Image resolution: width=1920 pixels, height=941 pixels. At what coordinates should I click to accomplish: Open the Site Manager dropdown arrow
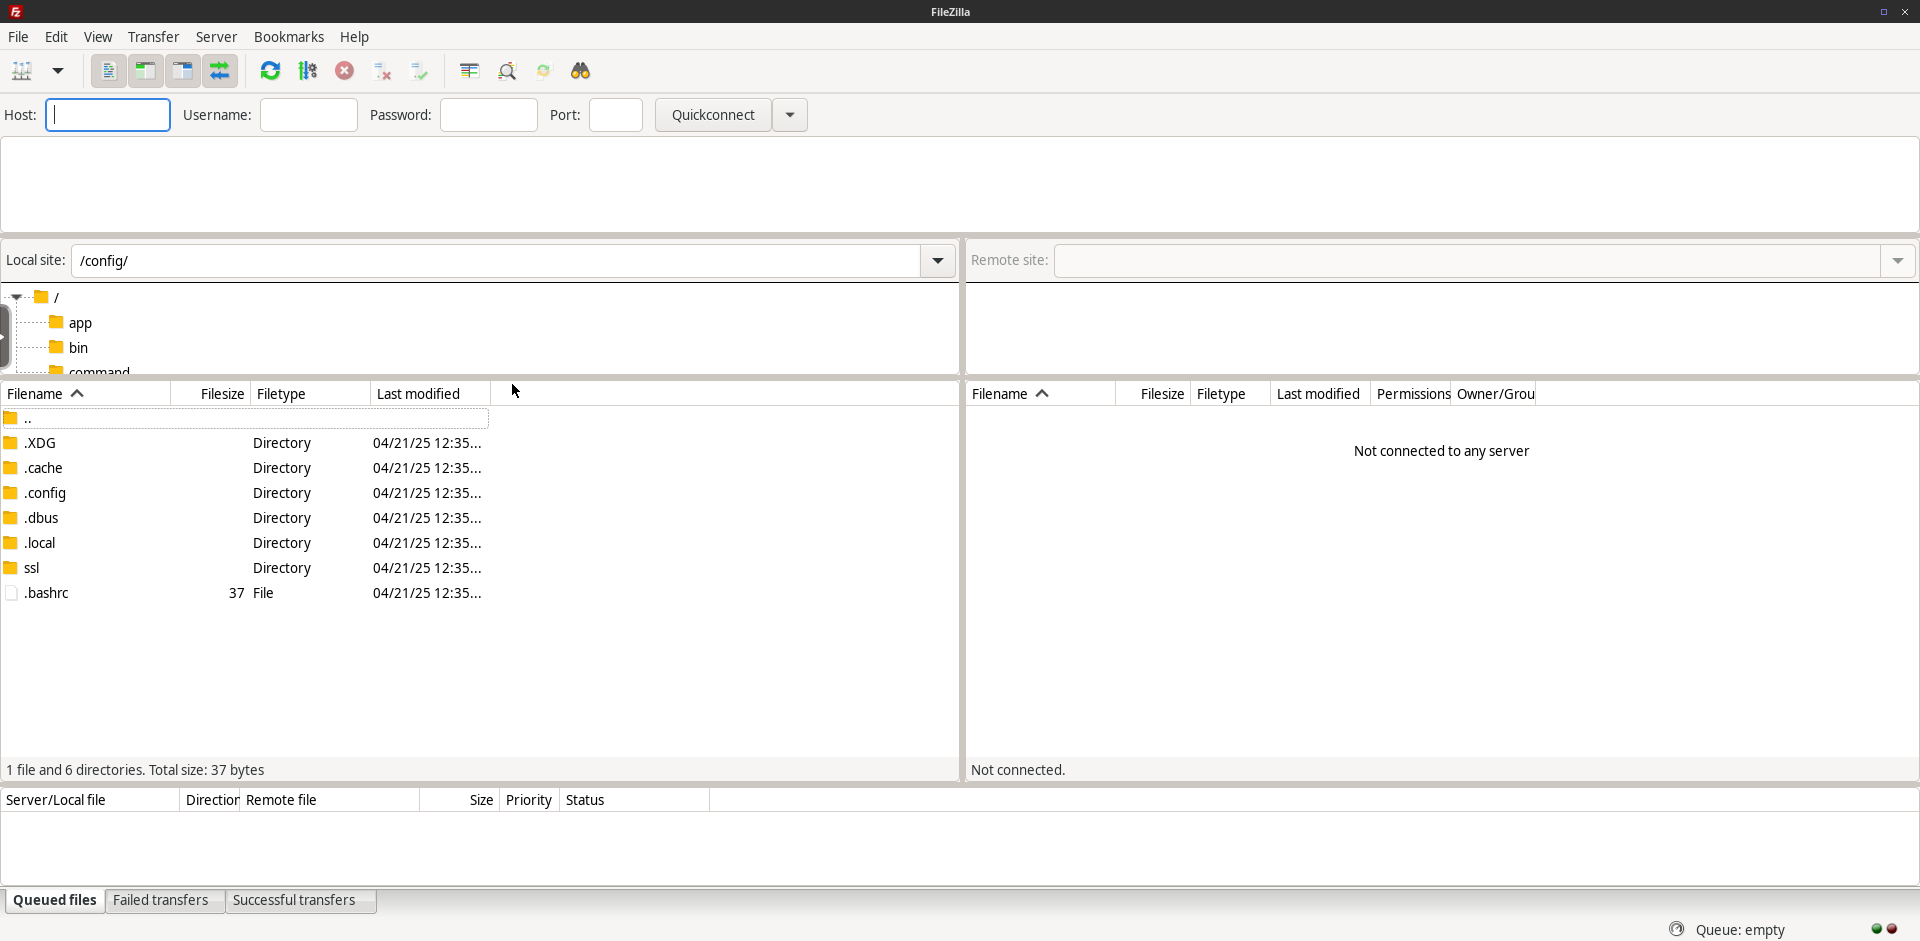click(58, 71)
